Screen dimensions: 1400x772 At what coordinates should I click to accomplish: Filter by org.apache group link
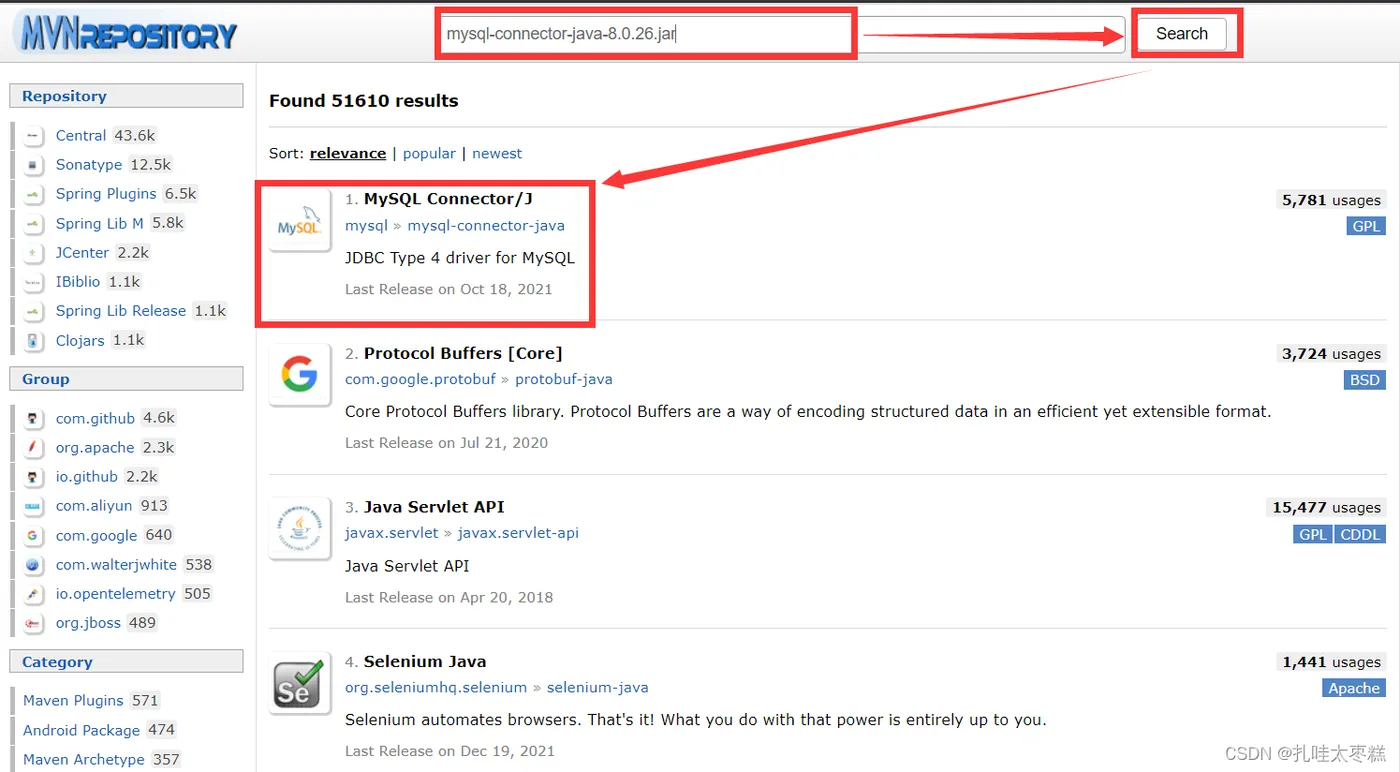point(95,448)
